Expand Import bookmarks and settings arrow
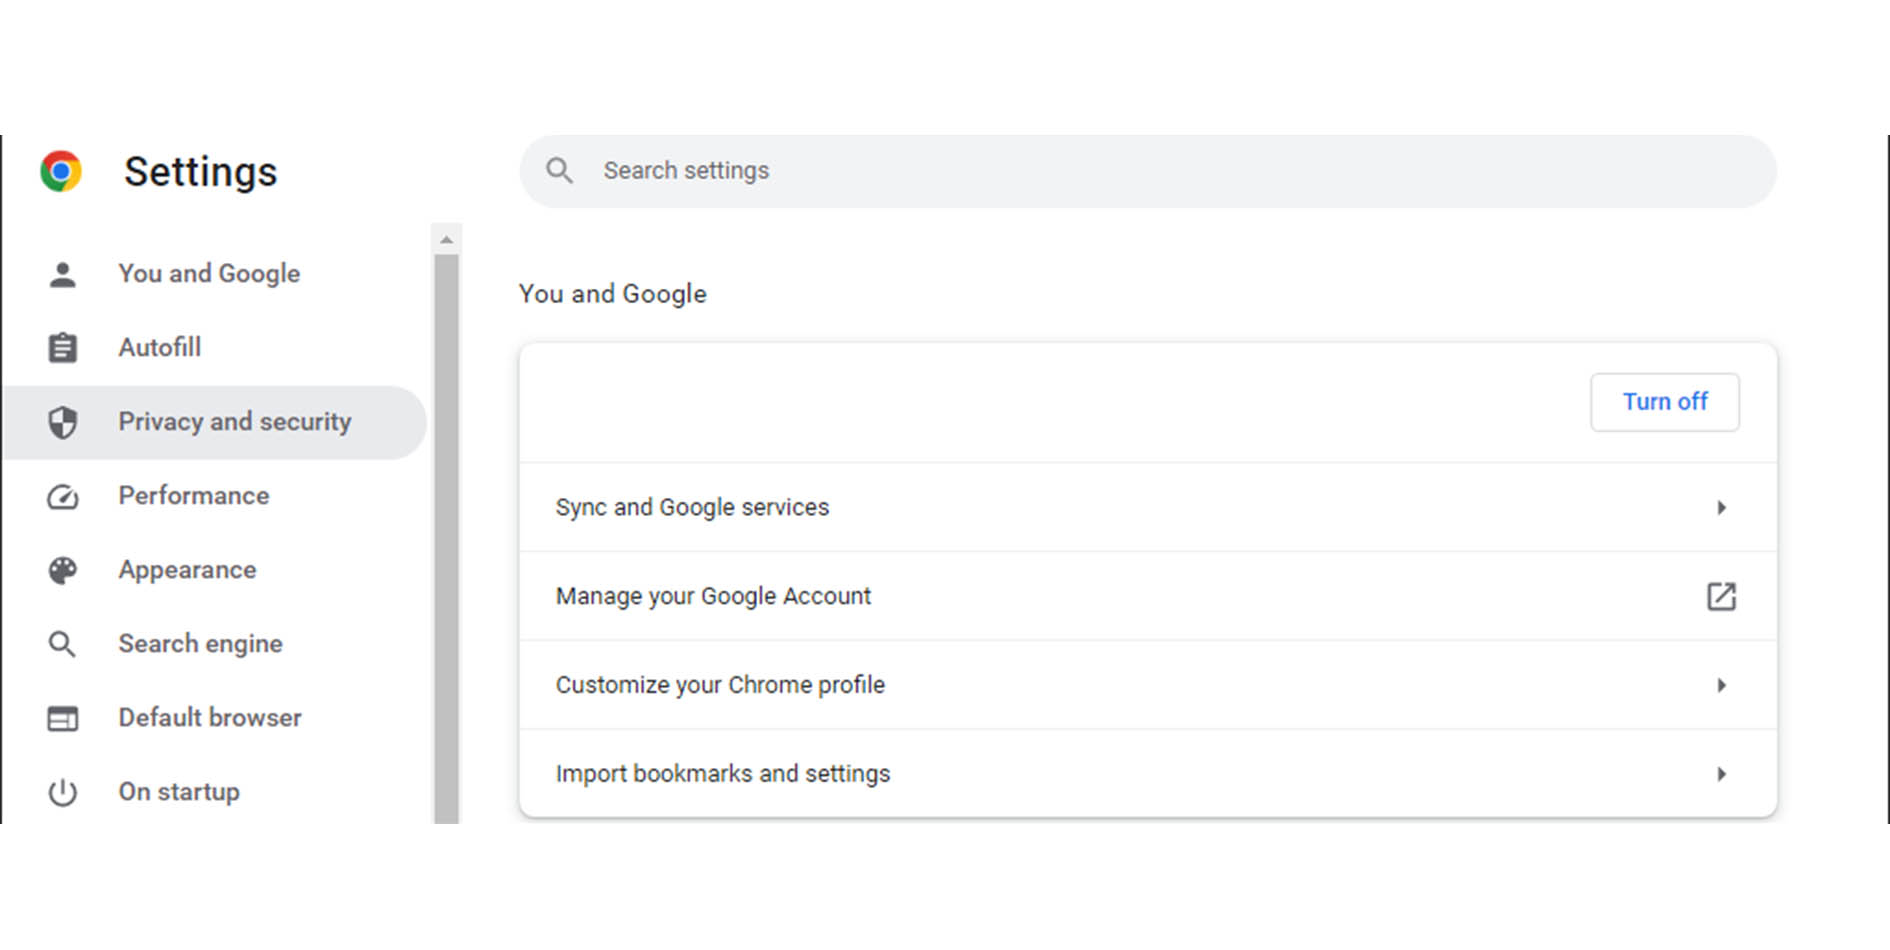Viewport: 1890px width, 950px height. click(x=1721, y=774)
